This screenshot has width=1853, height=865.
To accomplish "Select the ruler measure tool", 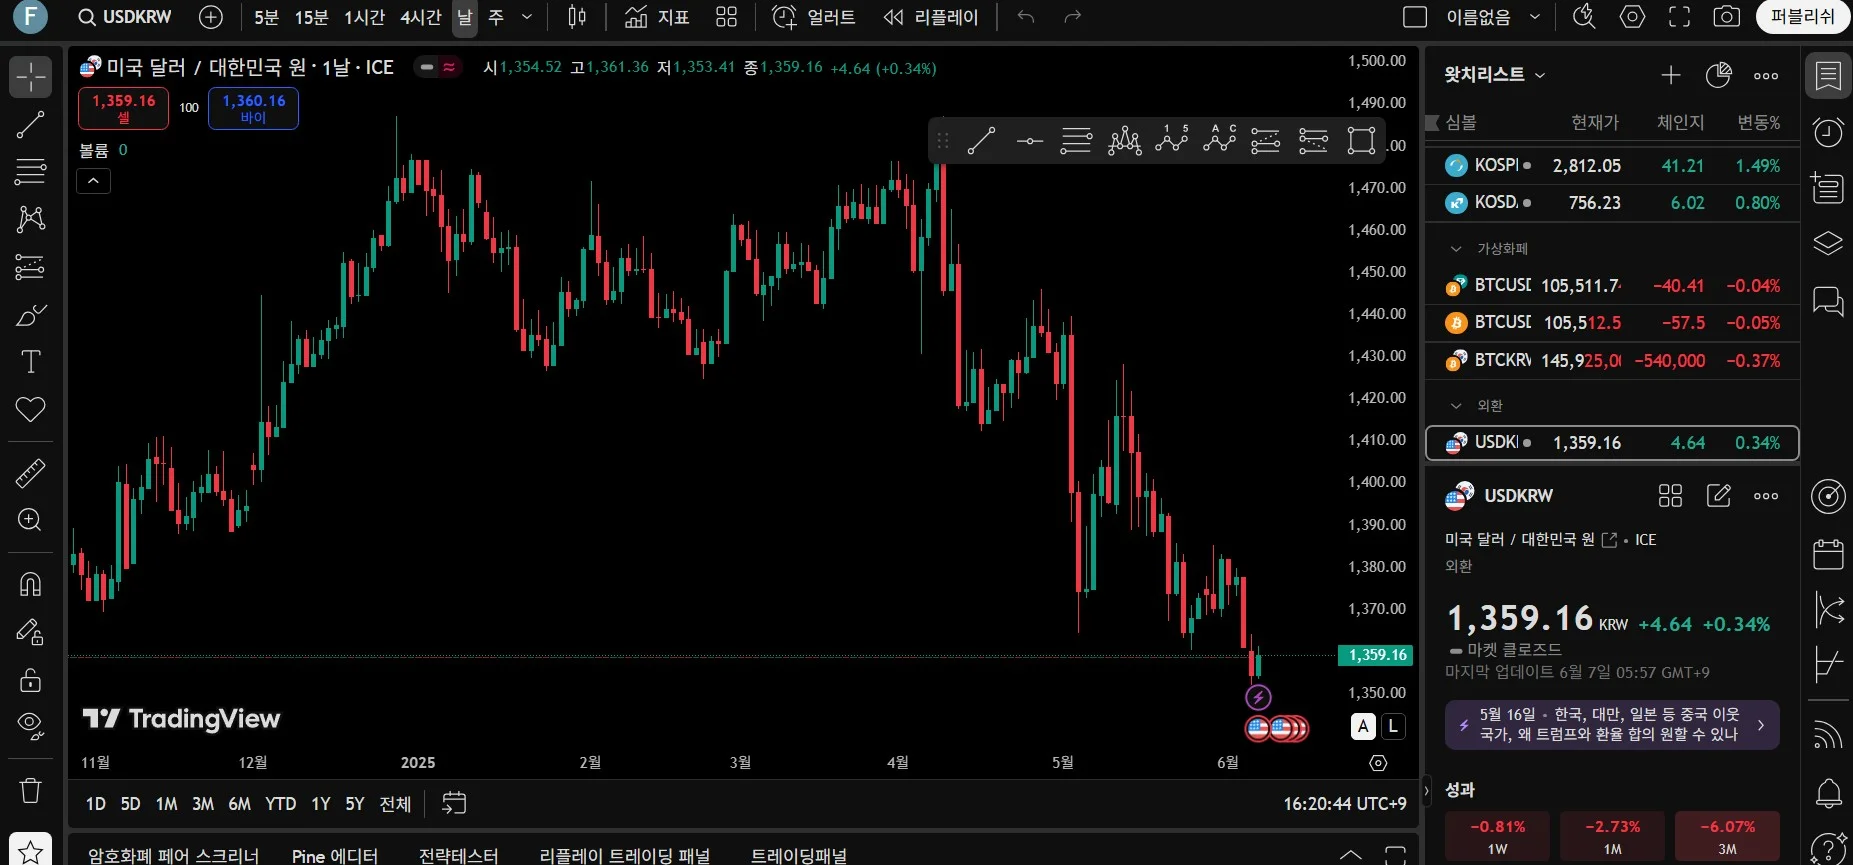I will click(30, 473).
